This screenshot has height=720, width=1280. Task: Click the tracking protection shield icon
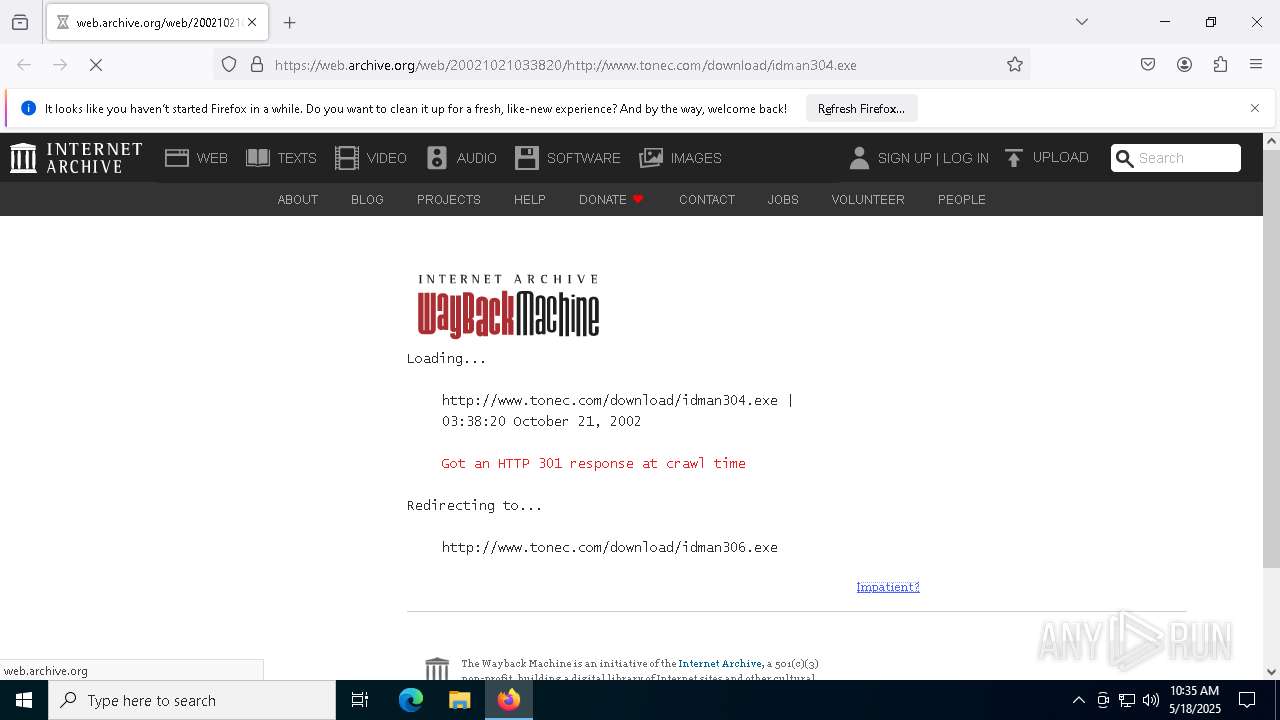pyautogui.click(x=229, y=65)
